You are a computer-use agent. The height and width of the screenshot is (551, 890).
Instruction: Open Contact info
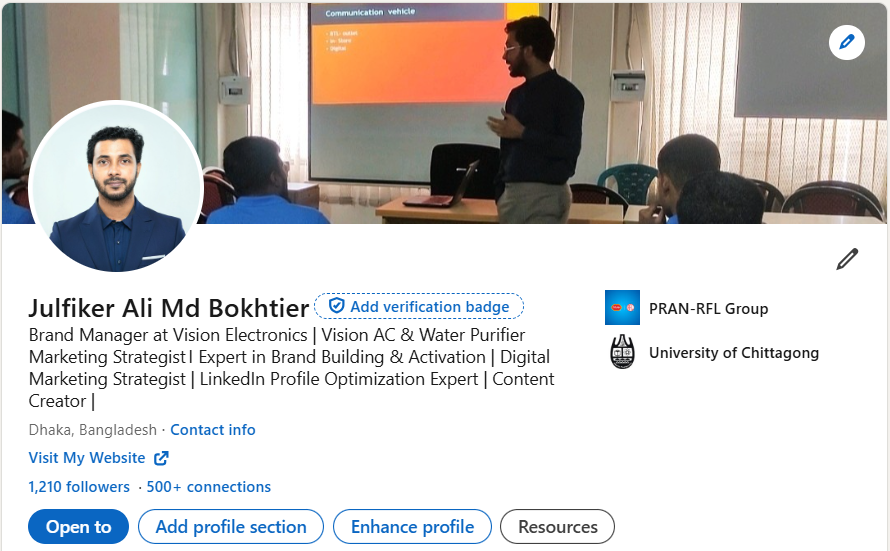(x=213, y=430)
